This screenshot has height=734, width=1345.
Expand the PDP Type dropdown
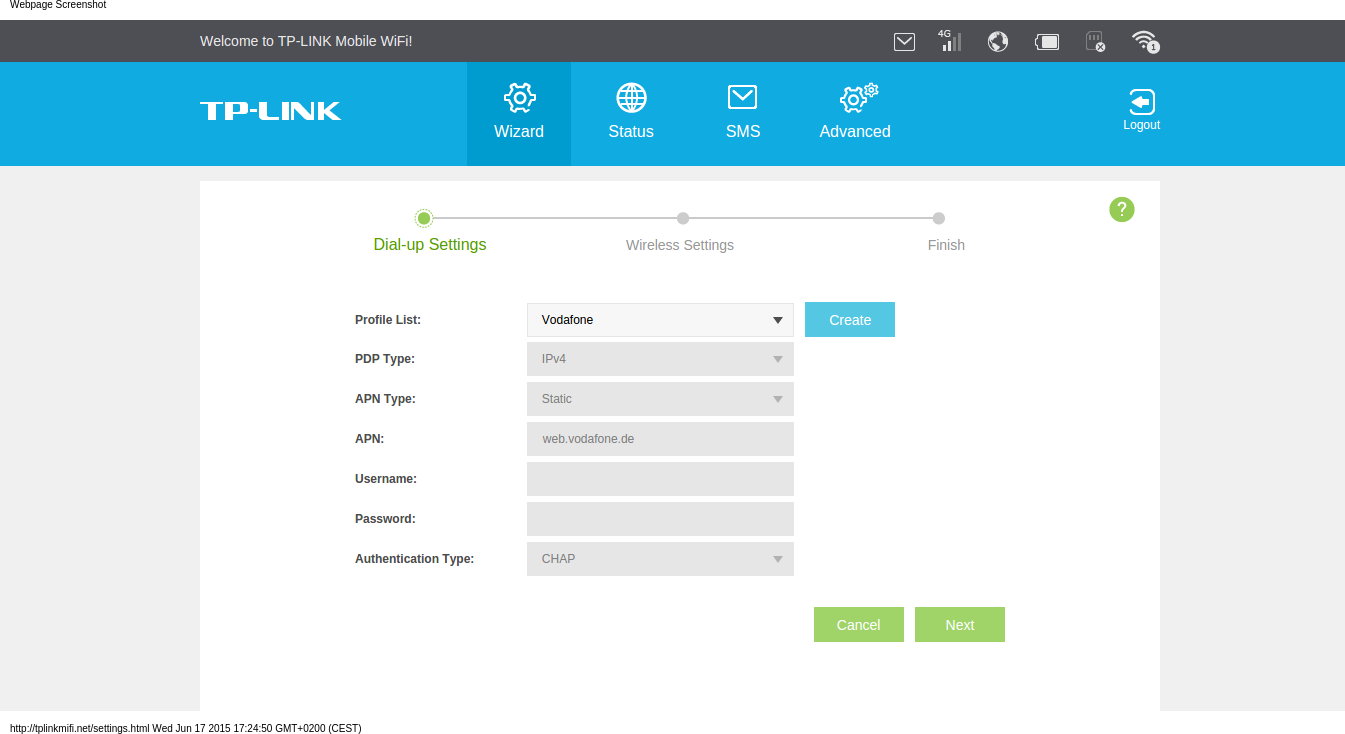(660, 359)
